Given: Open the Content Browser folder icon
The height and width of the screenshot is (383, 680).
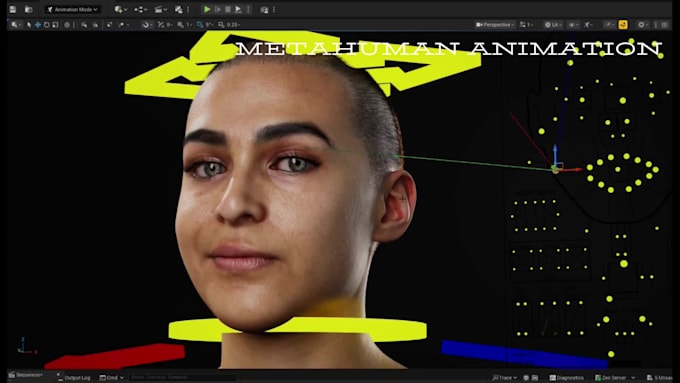Looking at the screenshot, I should tap(29, 9).
